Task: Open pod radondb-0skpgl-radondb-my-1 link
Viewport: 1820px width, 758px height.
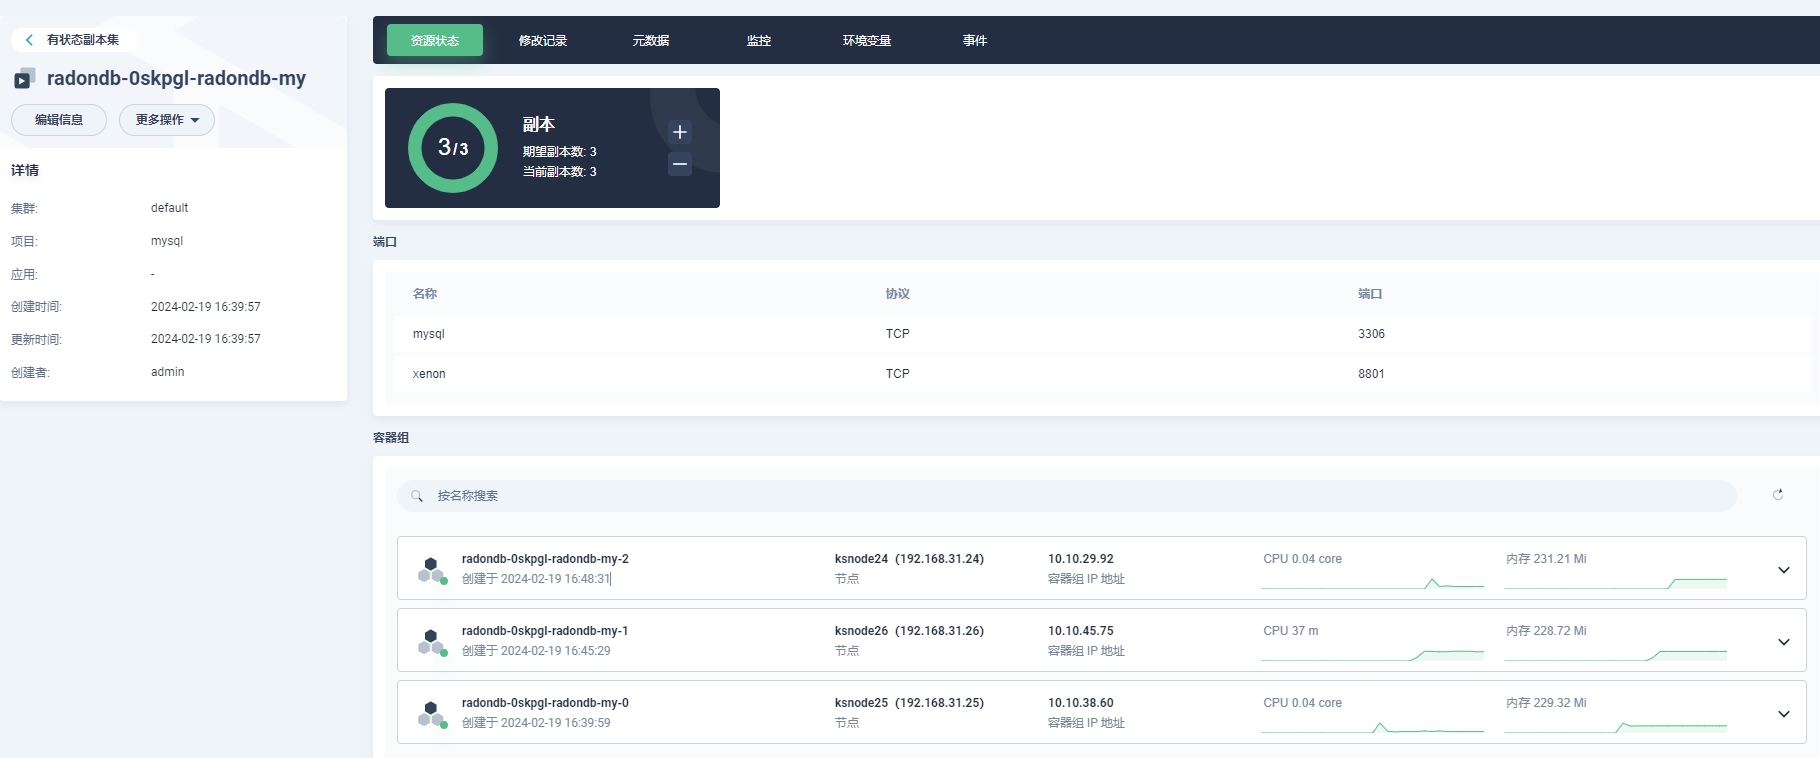Action: click(545, 631)
